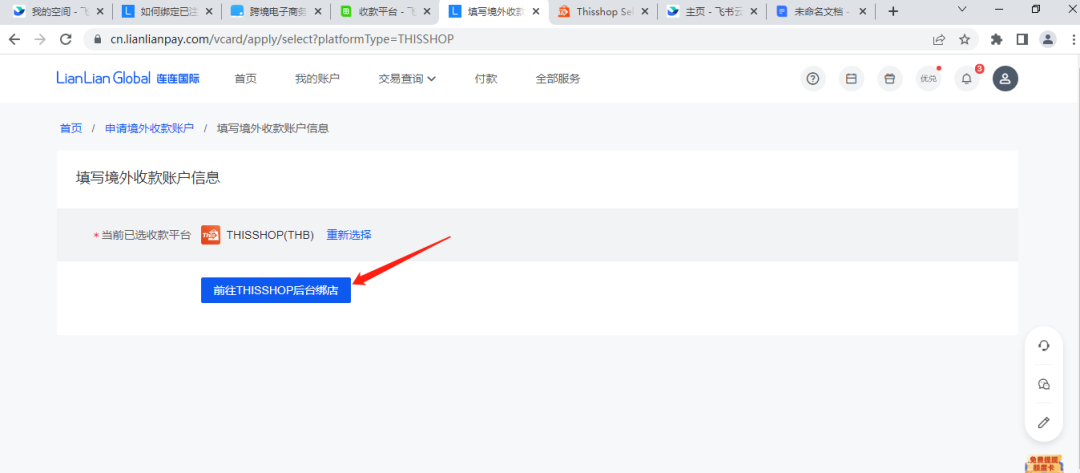1080x473 pixels.
Task: Open the 首页 breadcrumb link
Action: coord(71,128)
